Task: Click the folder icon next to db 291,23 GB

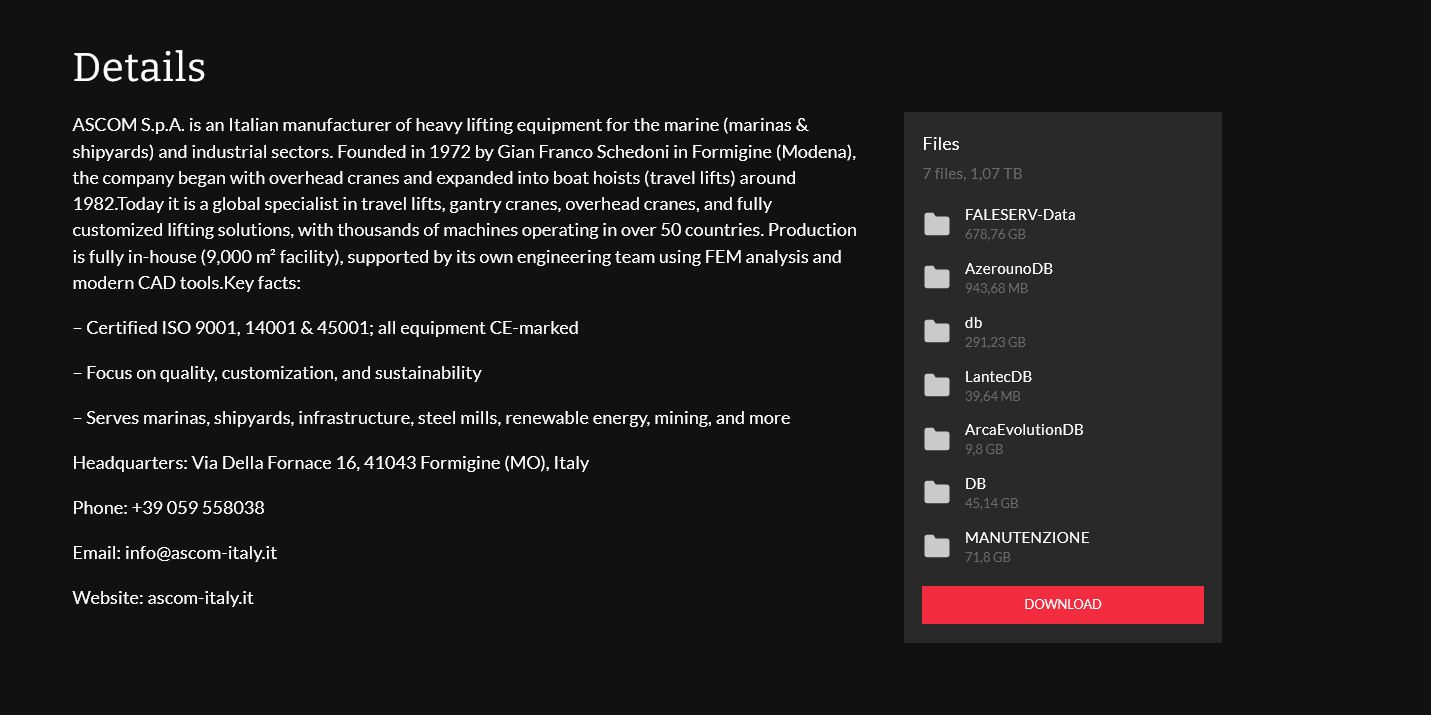Action: point(937,332)
